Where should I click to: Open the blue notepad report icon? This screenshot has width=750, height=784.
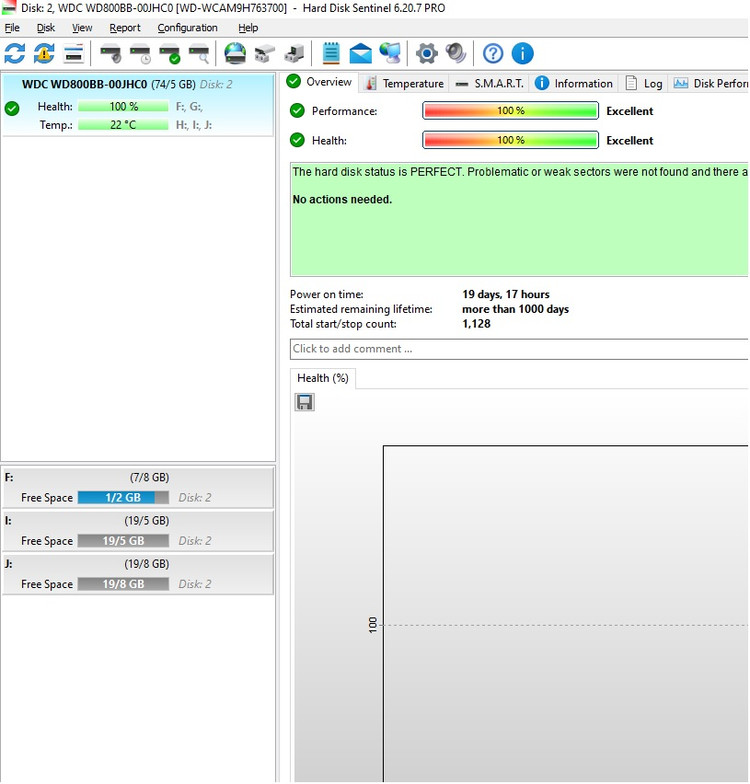tap(331, 54)
